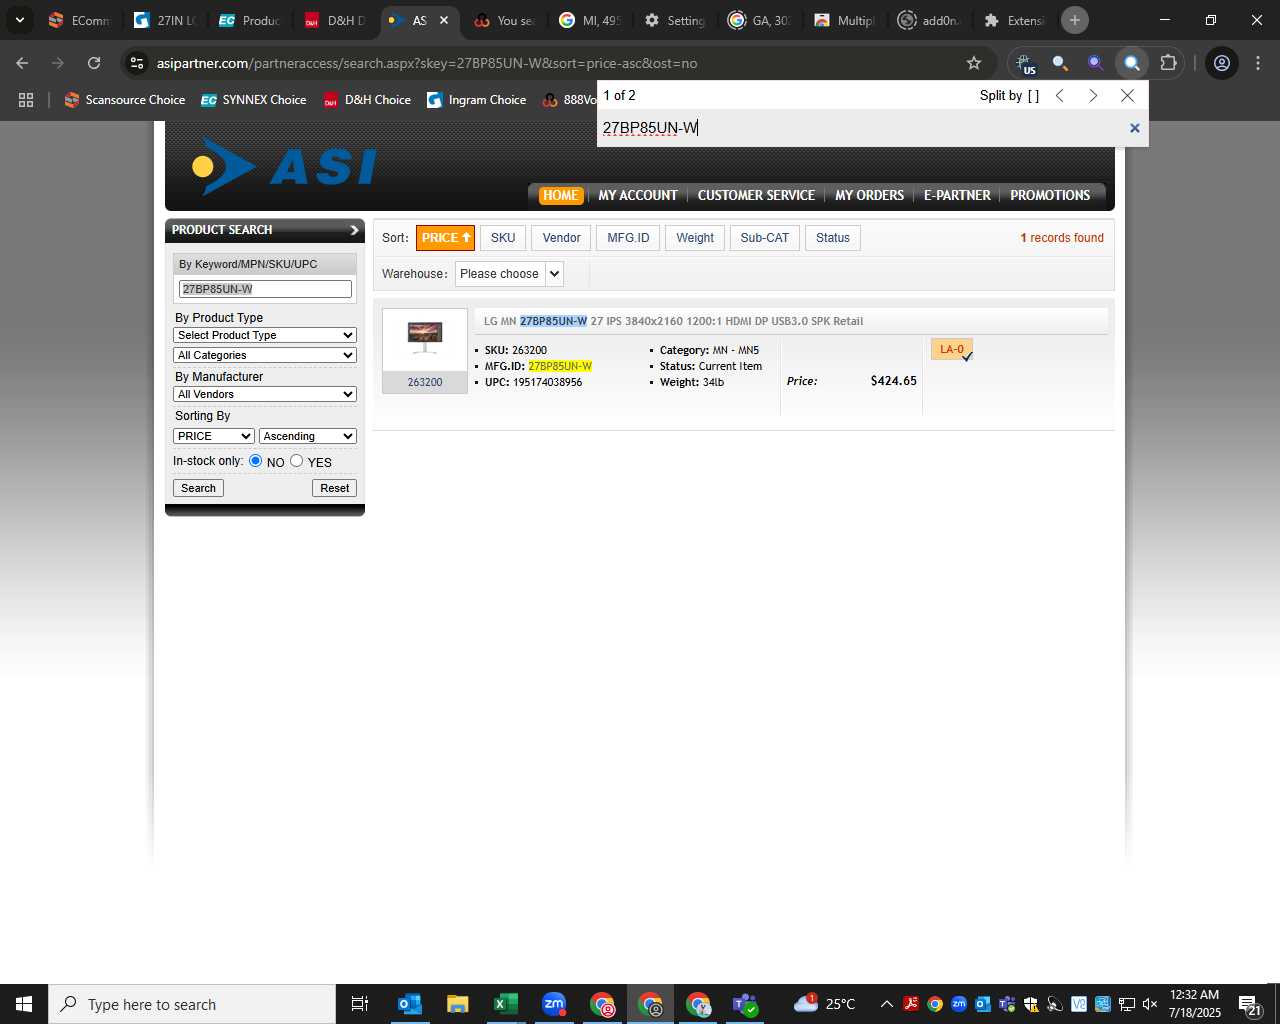Open the All Categories dropdown
The width and height of the screenshot is (1280, 1024).
point(265,355)
